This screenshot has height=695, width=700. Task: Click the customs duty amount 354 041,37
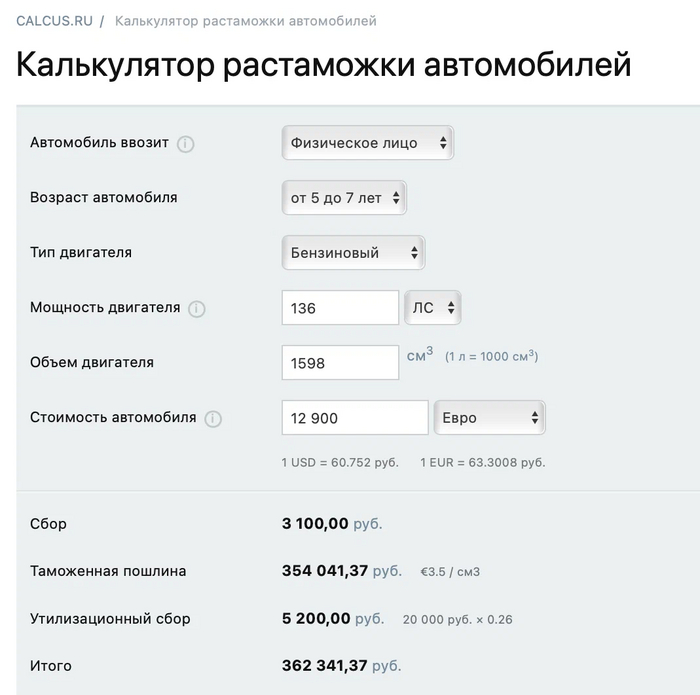pos(326,571)
